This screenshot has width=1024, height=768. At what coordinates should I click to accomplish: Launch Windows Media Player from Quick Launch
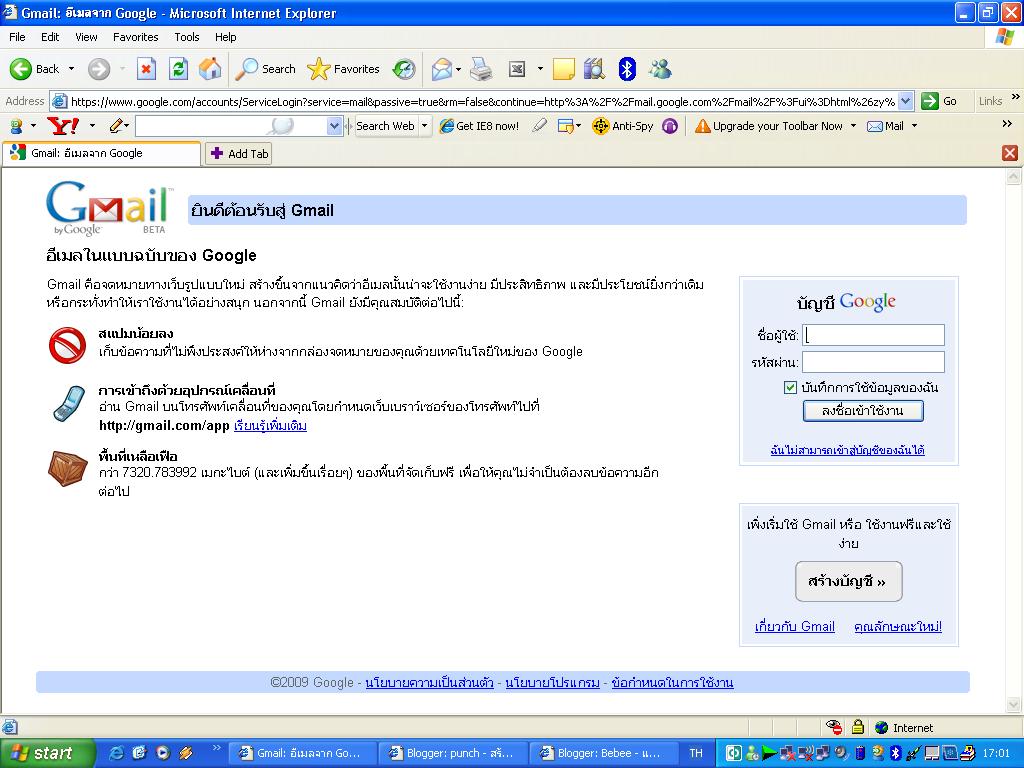(x=163, y=753)
